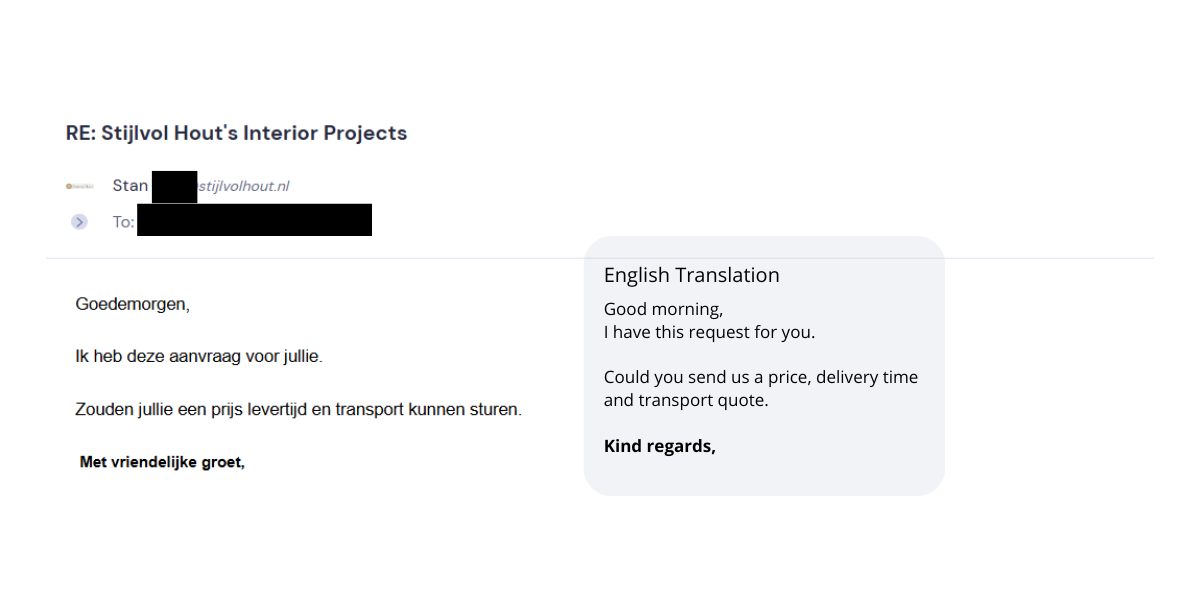
Task: Click "I have this request for you." text
Action: coord(709,332)
